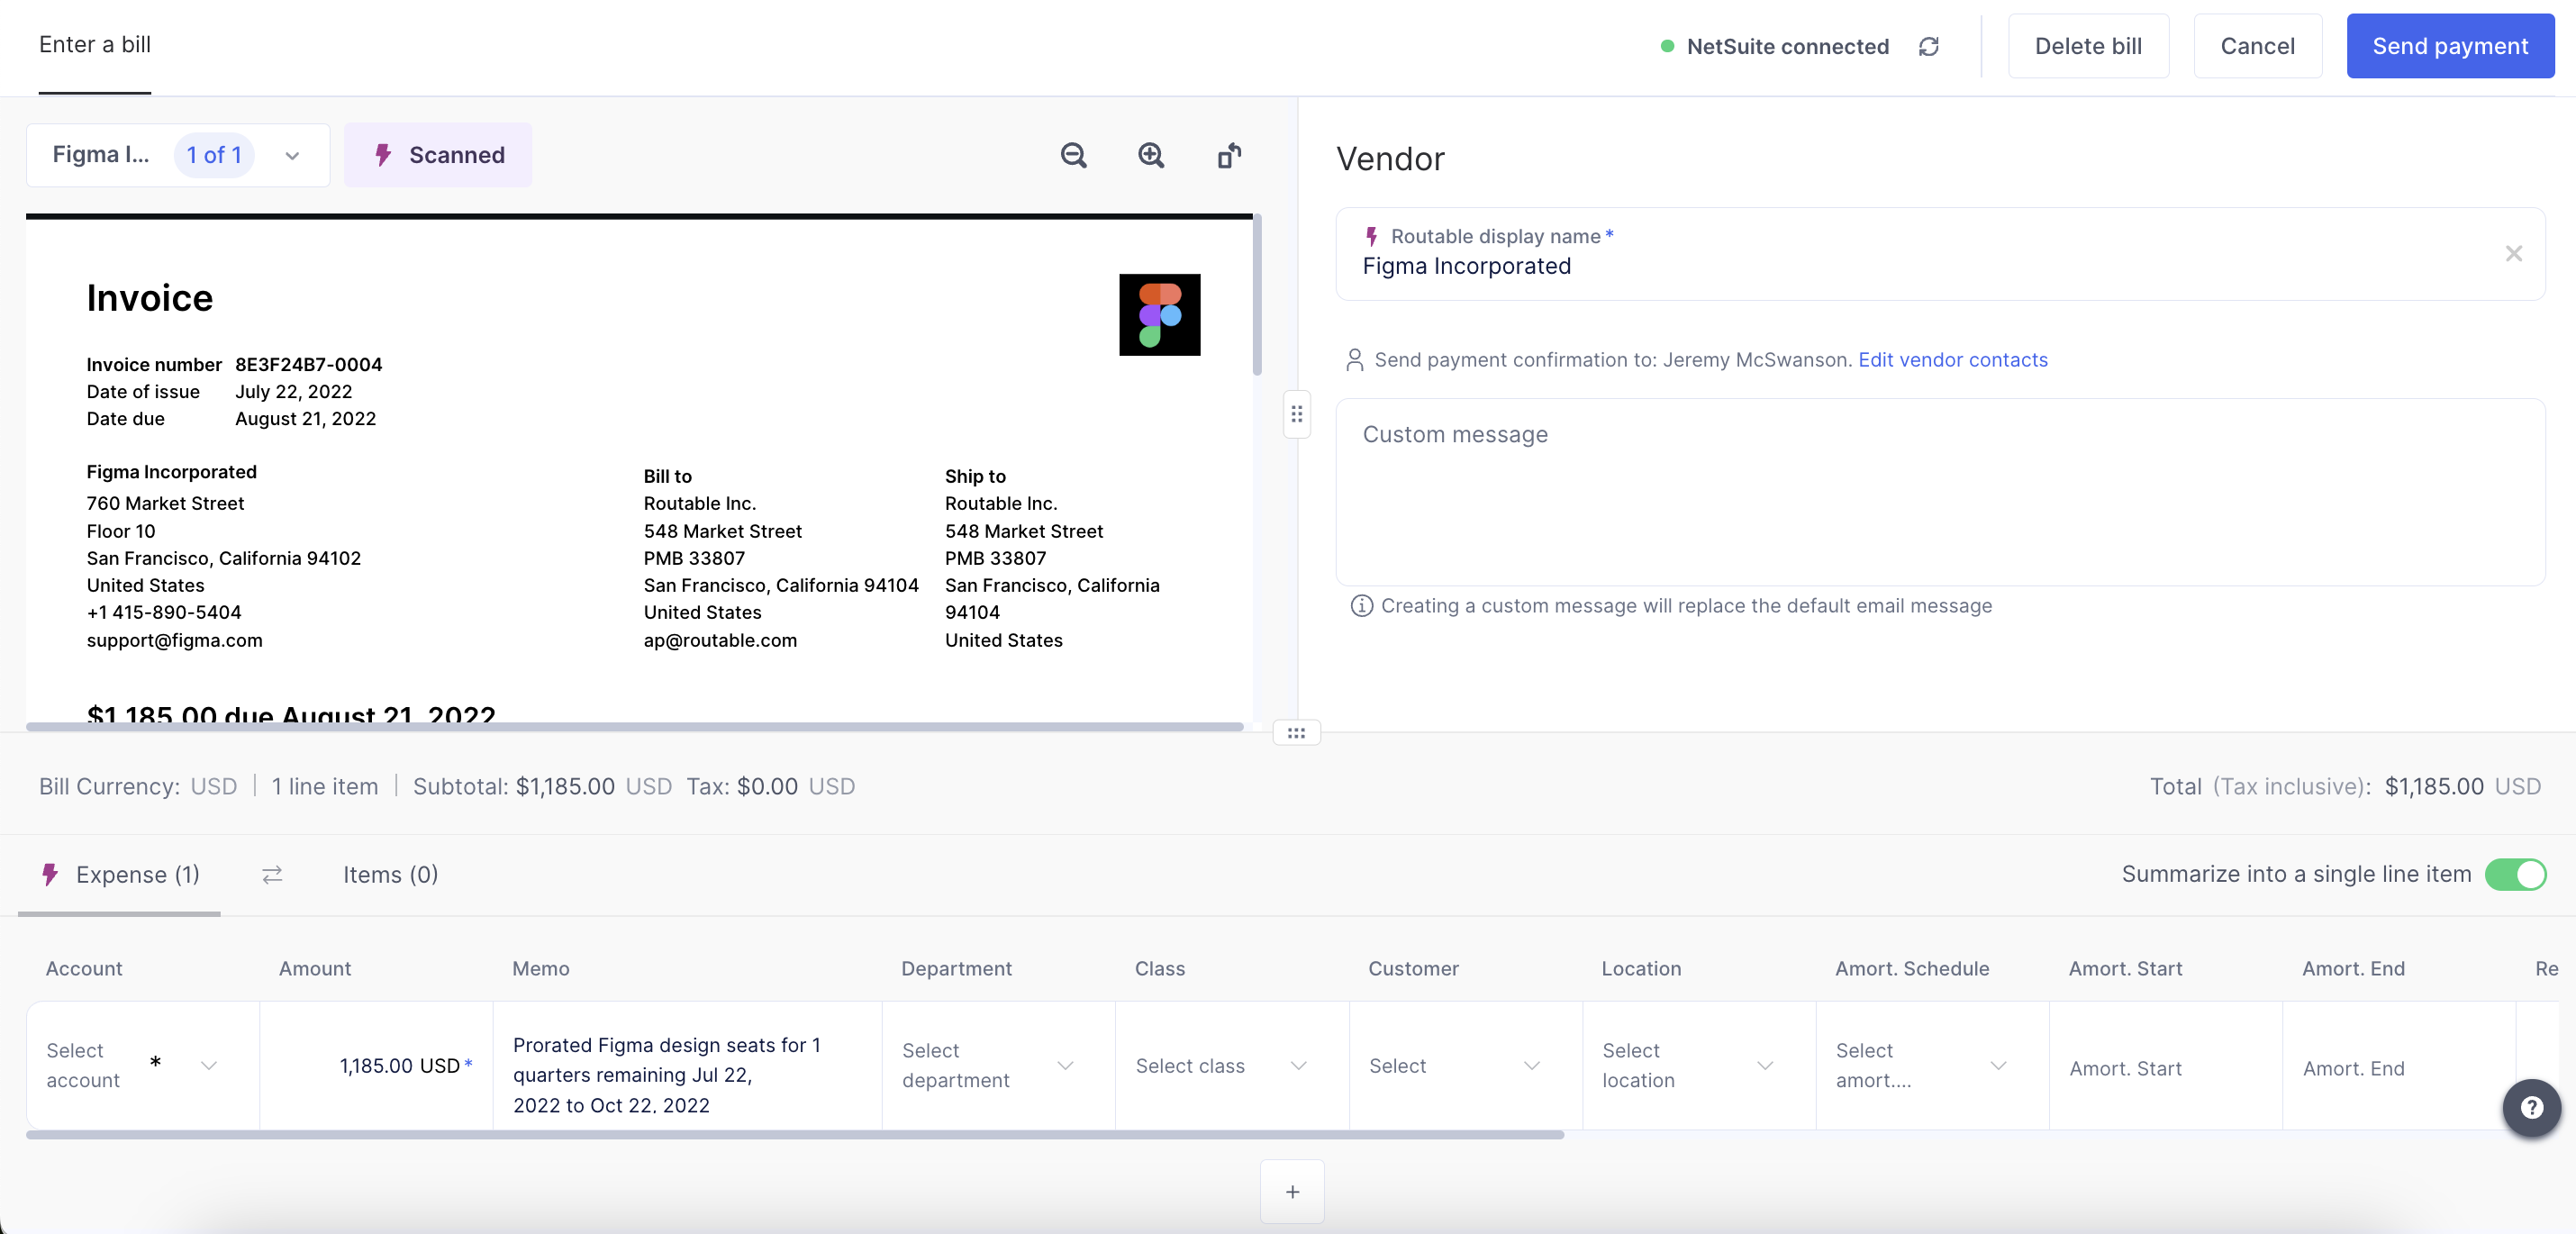This screenshot has height=1234, width=2576.
Task: Open the Select account dropdown
Action: [x=143, y=1065]
